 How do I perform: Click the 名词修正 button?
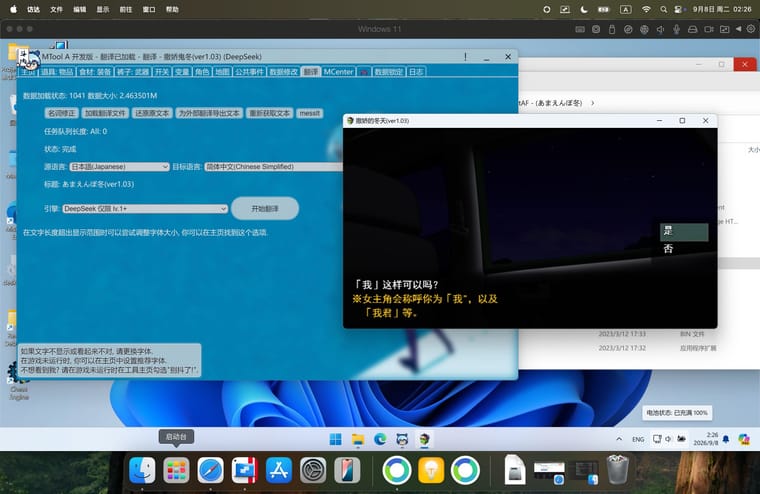pyautogui.click(x=61, y=113)
